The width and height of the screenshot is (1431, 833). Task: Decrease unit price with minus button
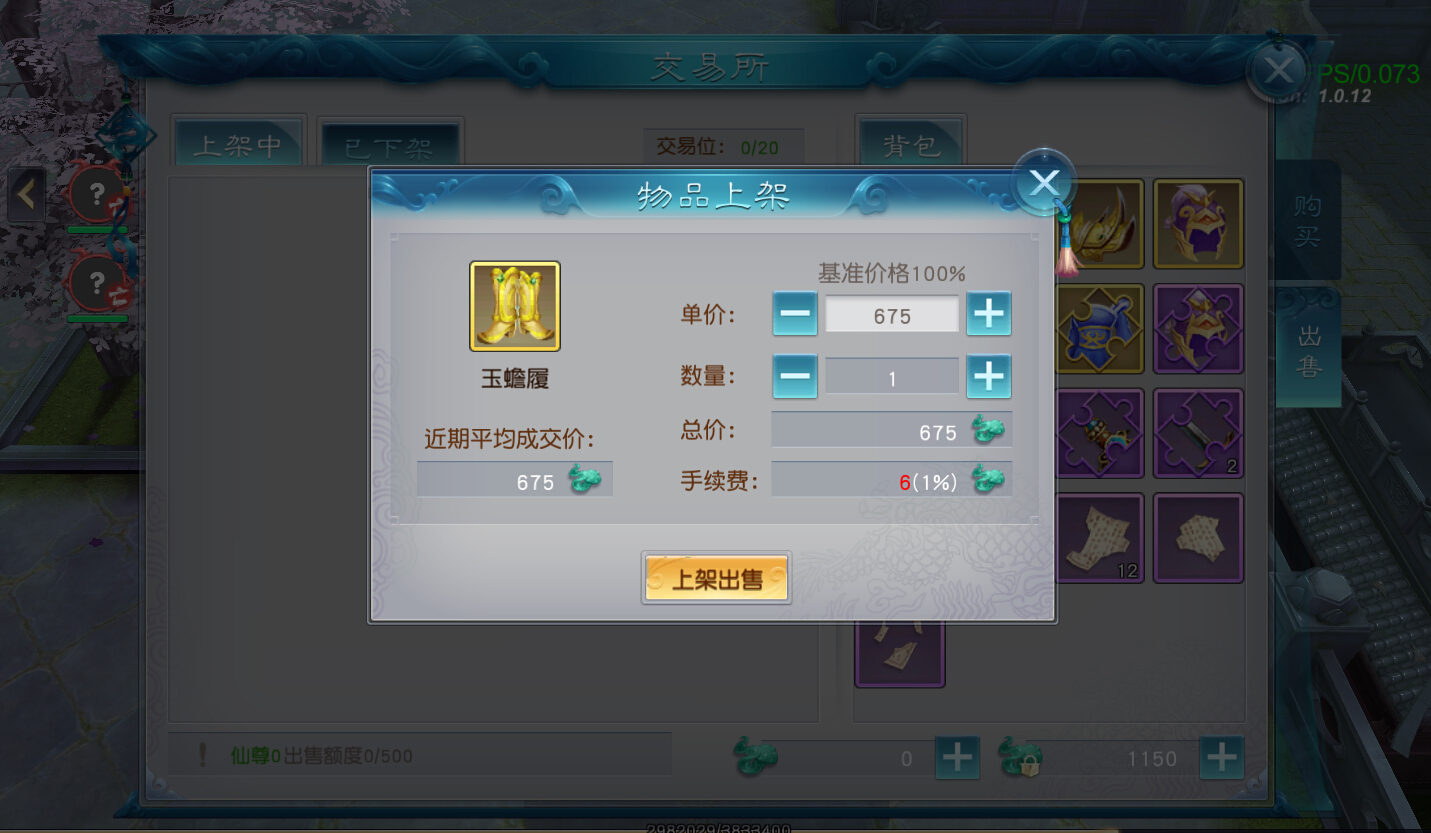[795, 314]
